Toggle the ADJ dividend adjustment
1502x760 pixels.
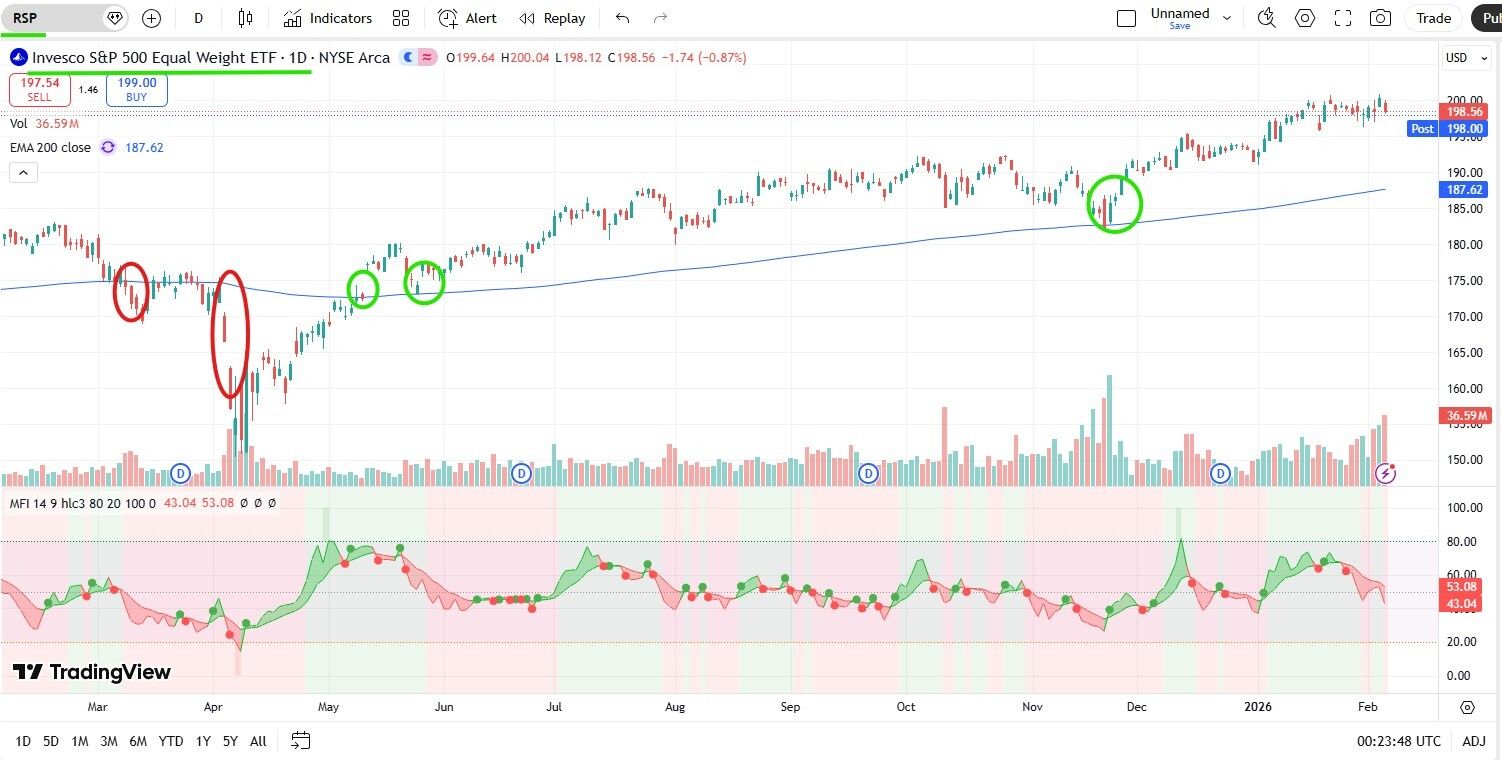tap(1474, 741)
